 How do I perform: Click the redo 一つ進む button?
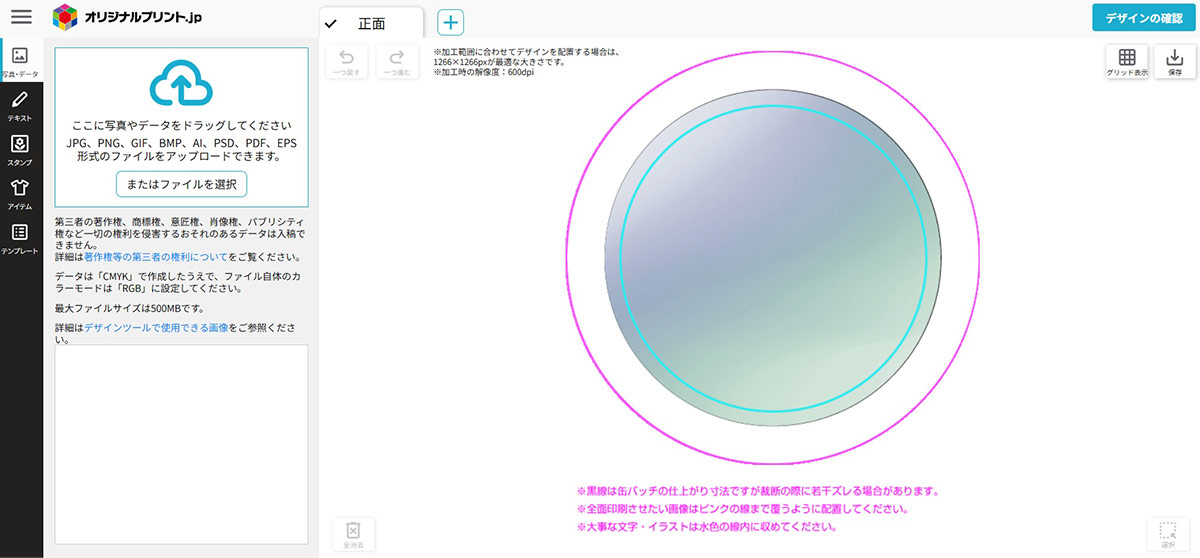[397, 63]
